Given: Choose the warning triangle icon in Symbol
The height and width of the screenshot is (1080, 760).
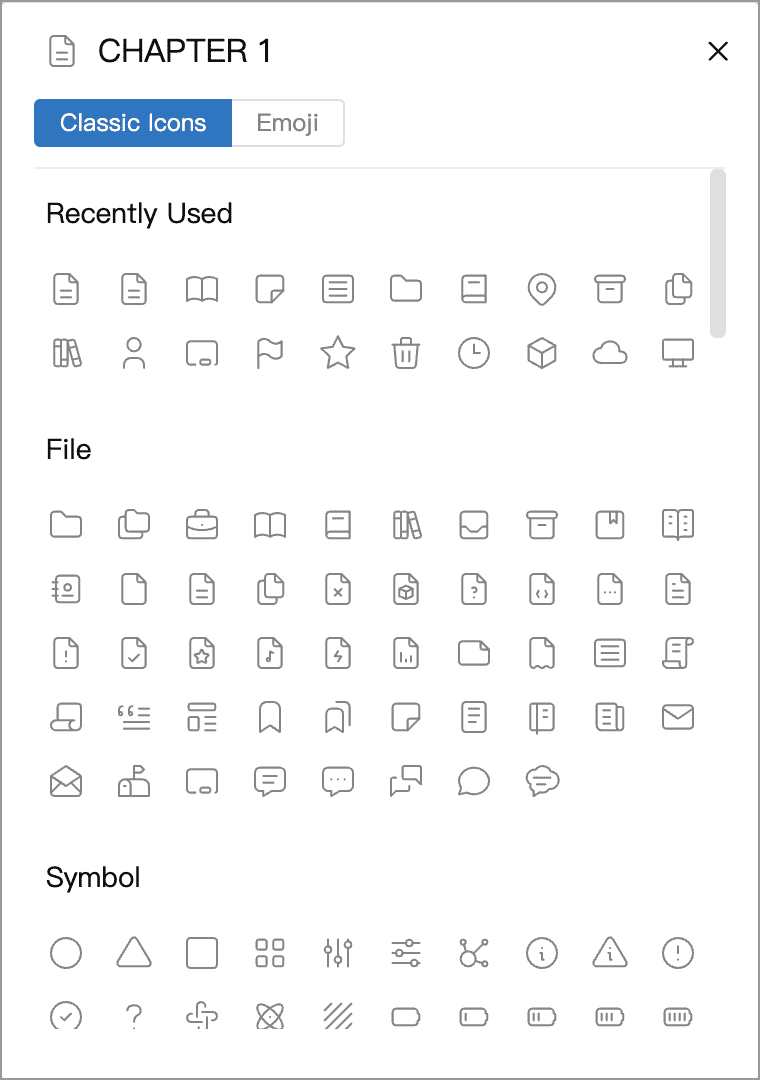Looking at the screenshot, I should [x=610, y=953].
